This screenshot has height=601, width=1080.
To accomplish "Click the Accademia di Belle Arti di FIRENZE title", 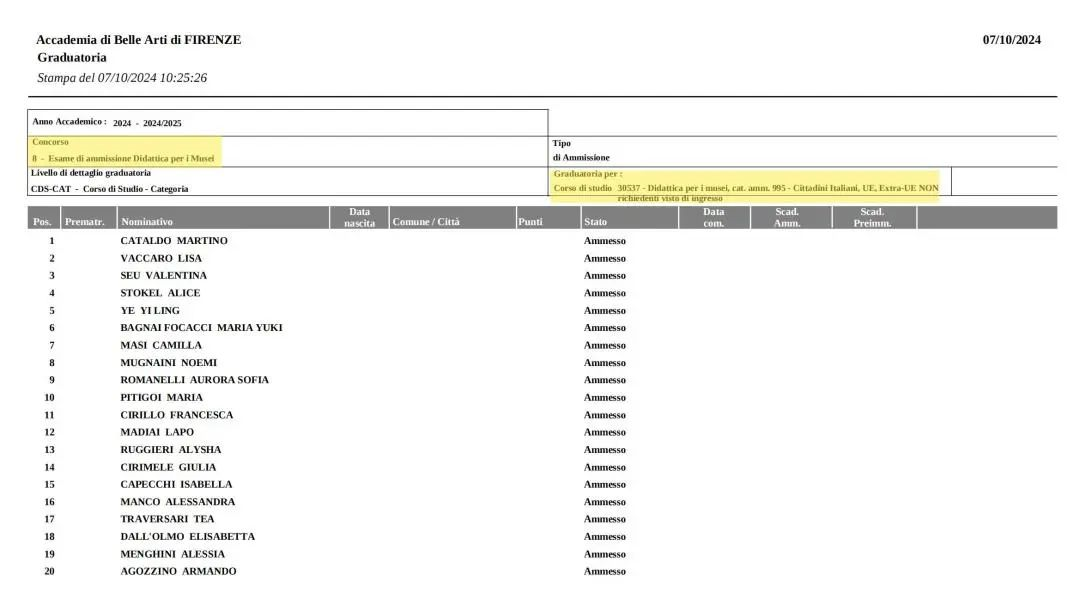I will [138, 40].
